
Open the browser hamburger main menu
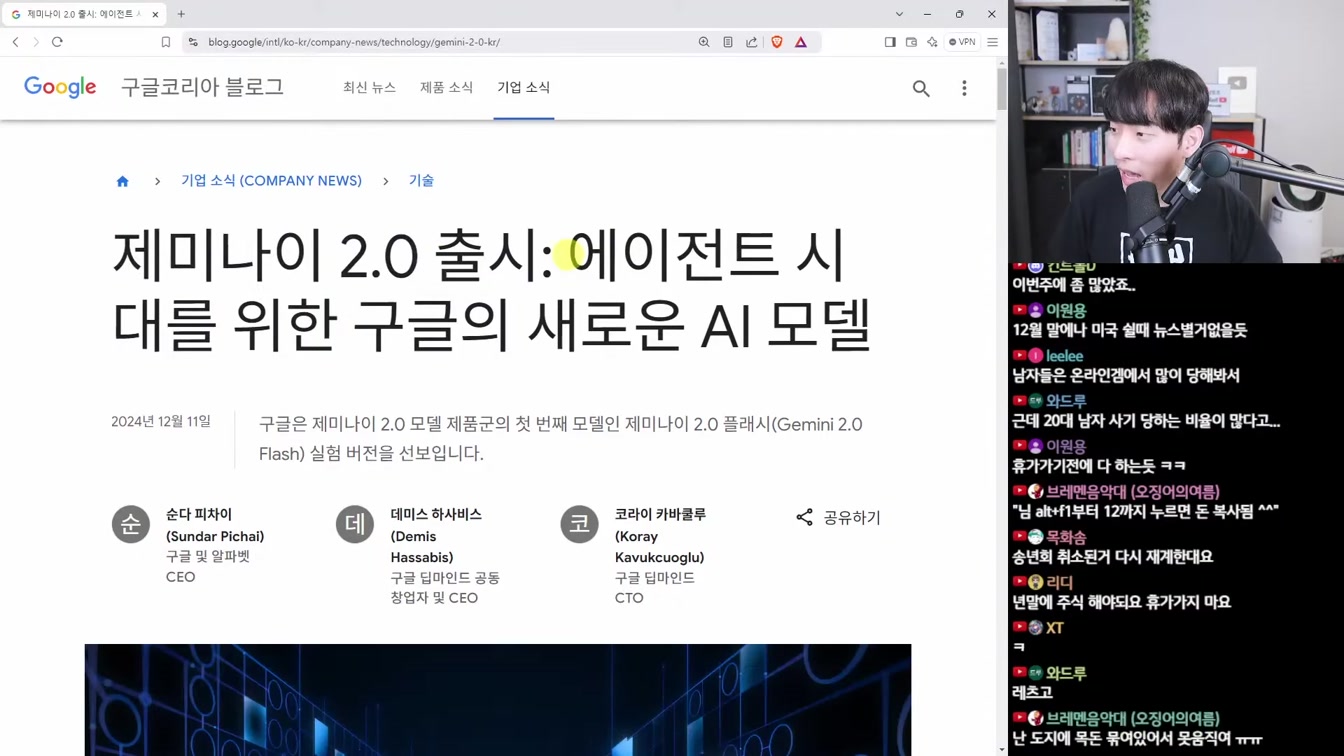pos(992,42)
